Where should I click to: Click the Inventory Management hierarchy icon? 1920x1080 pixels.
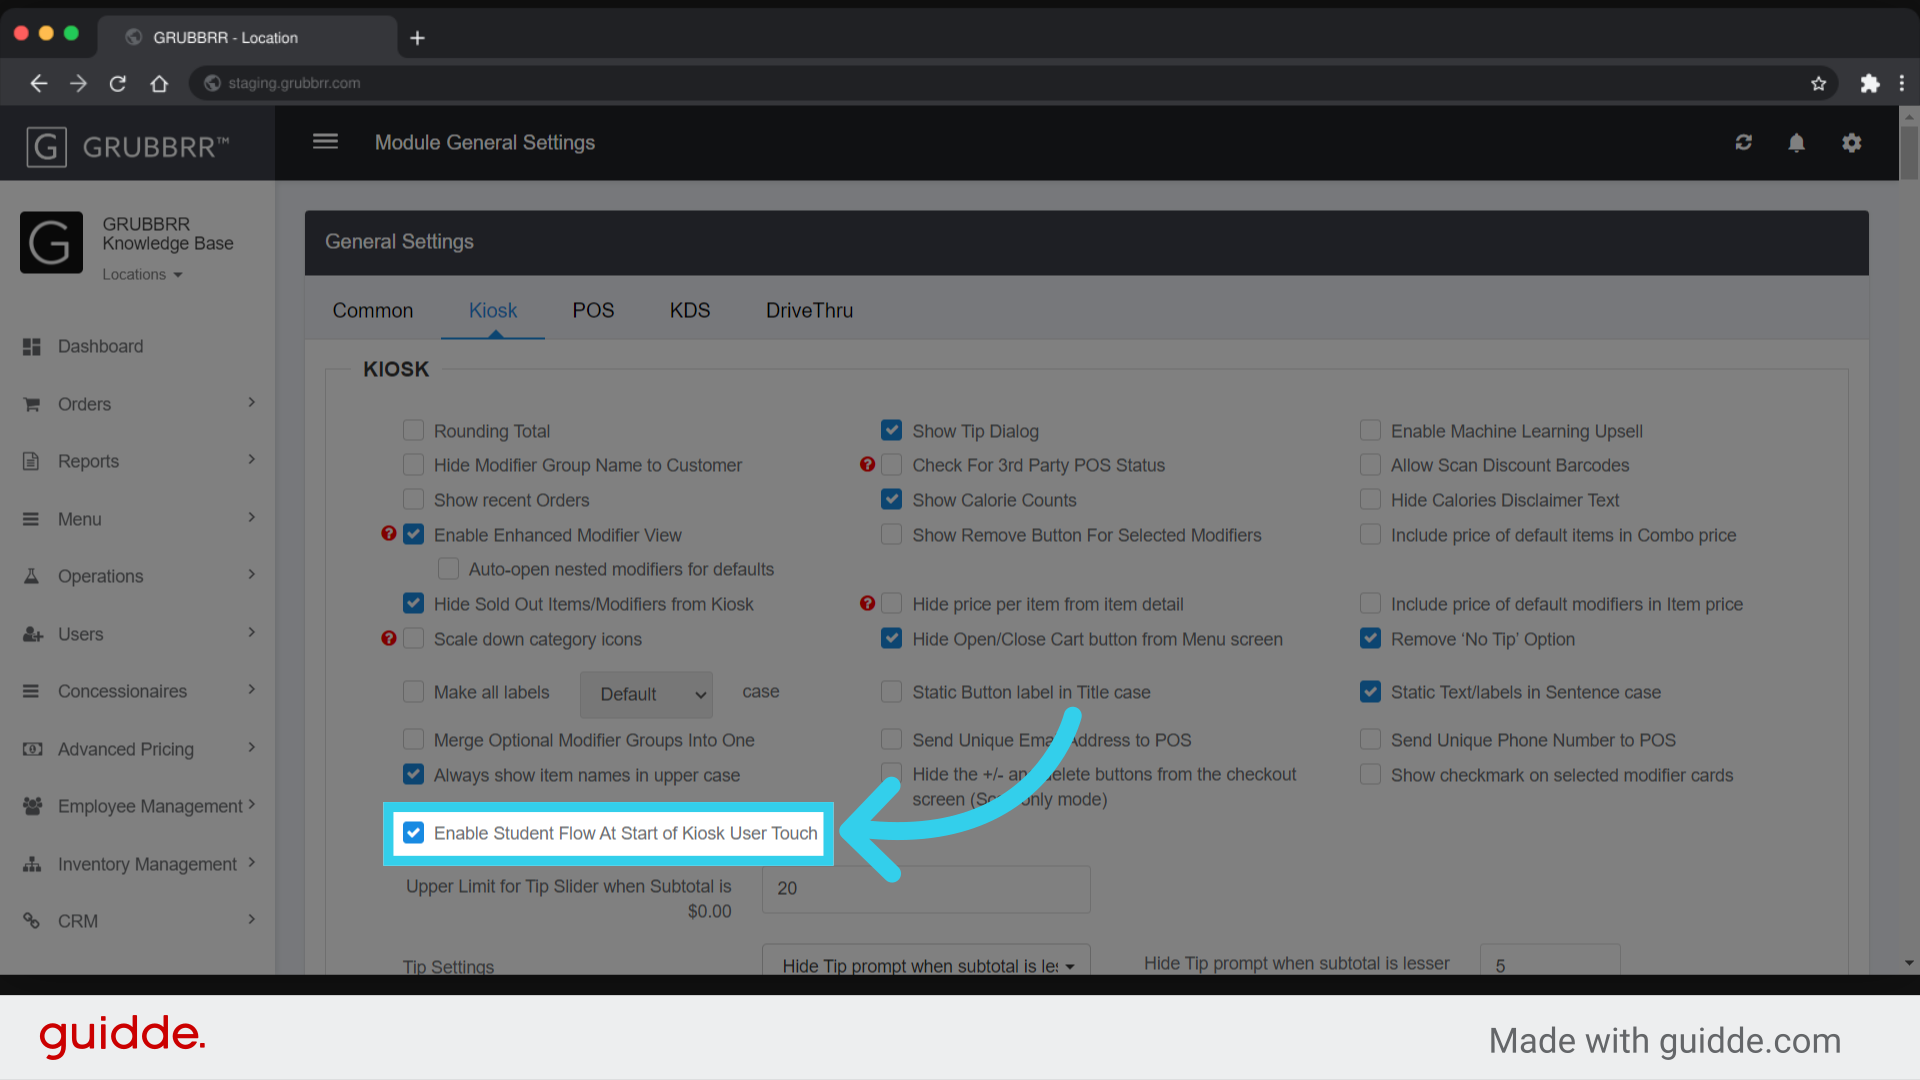(x=32, y=864)
